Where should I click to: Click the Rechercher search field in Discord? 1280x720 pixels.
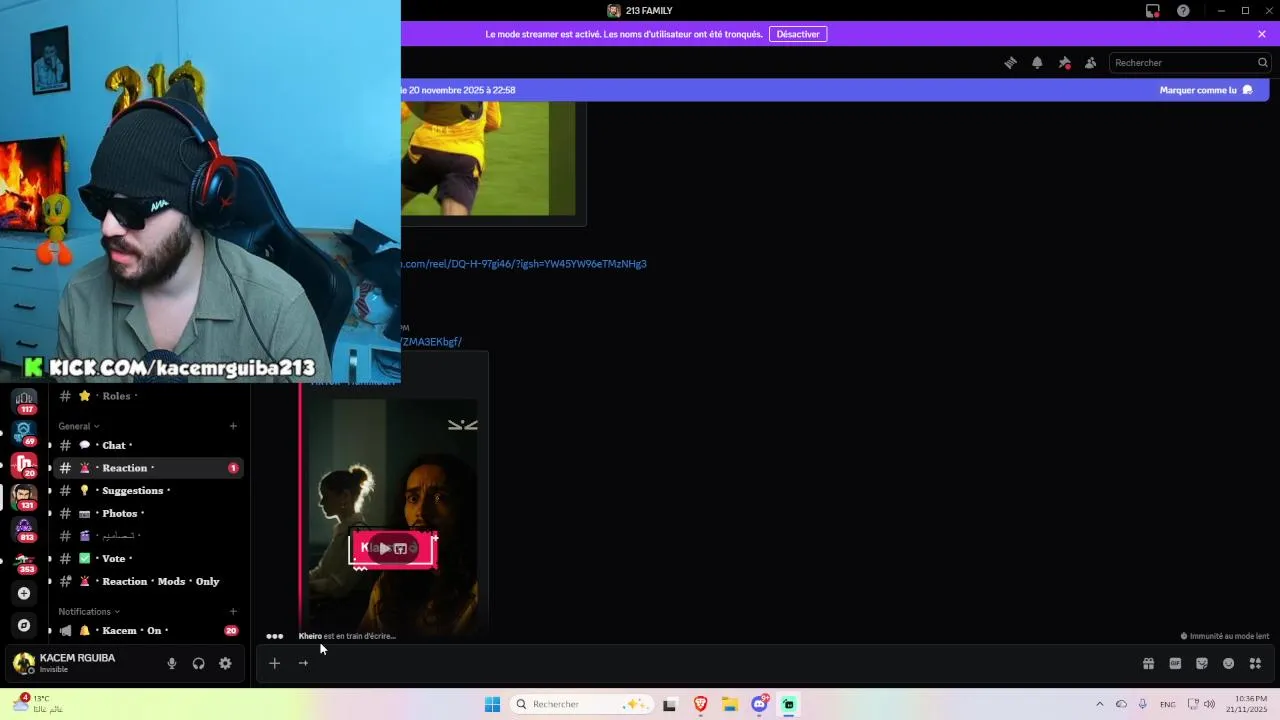1189,62
